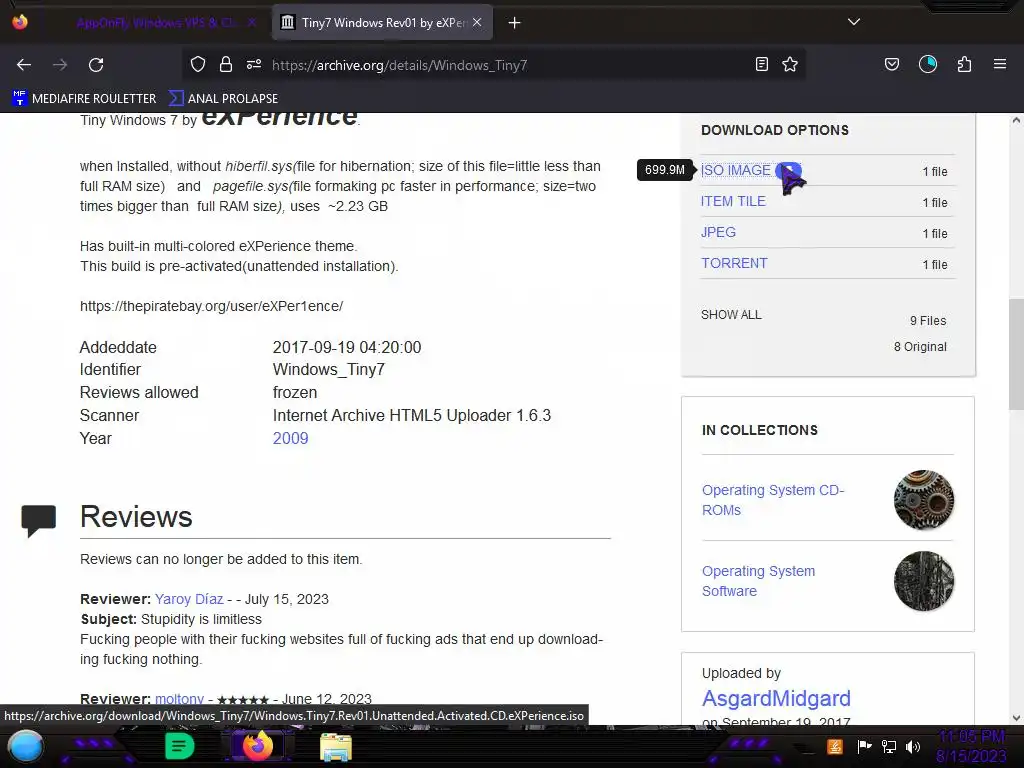Click the gears thumbnail for CD-ROMs collection

(x=923, y=500)
